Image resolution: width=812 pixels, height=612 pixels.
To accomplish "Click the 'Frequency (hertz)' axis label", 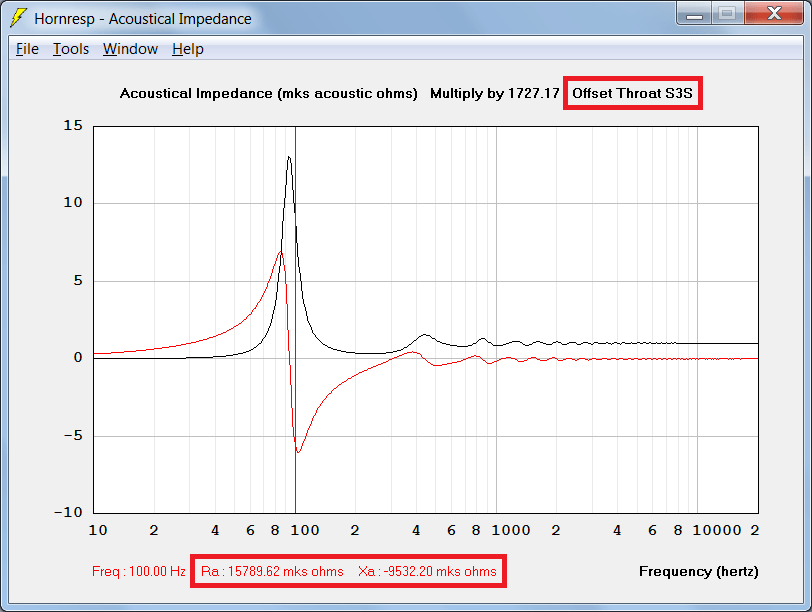I will [x=699, y=572].
